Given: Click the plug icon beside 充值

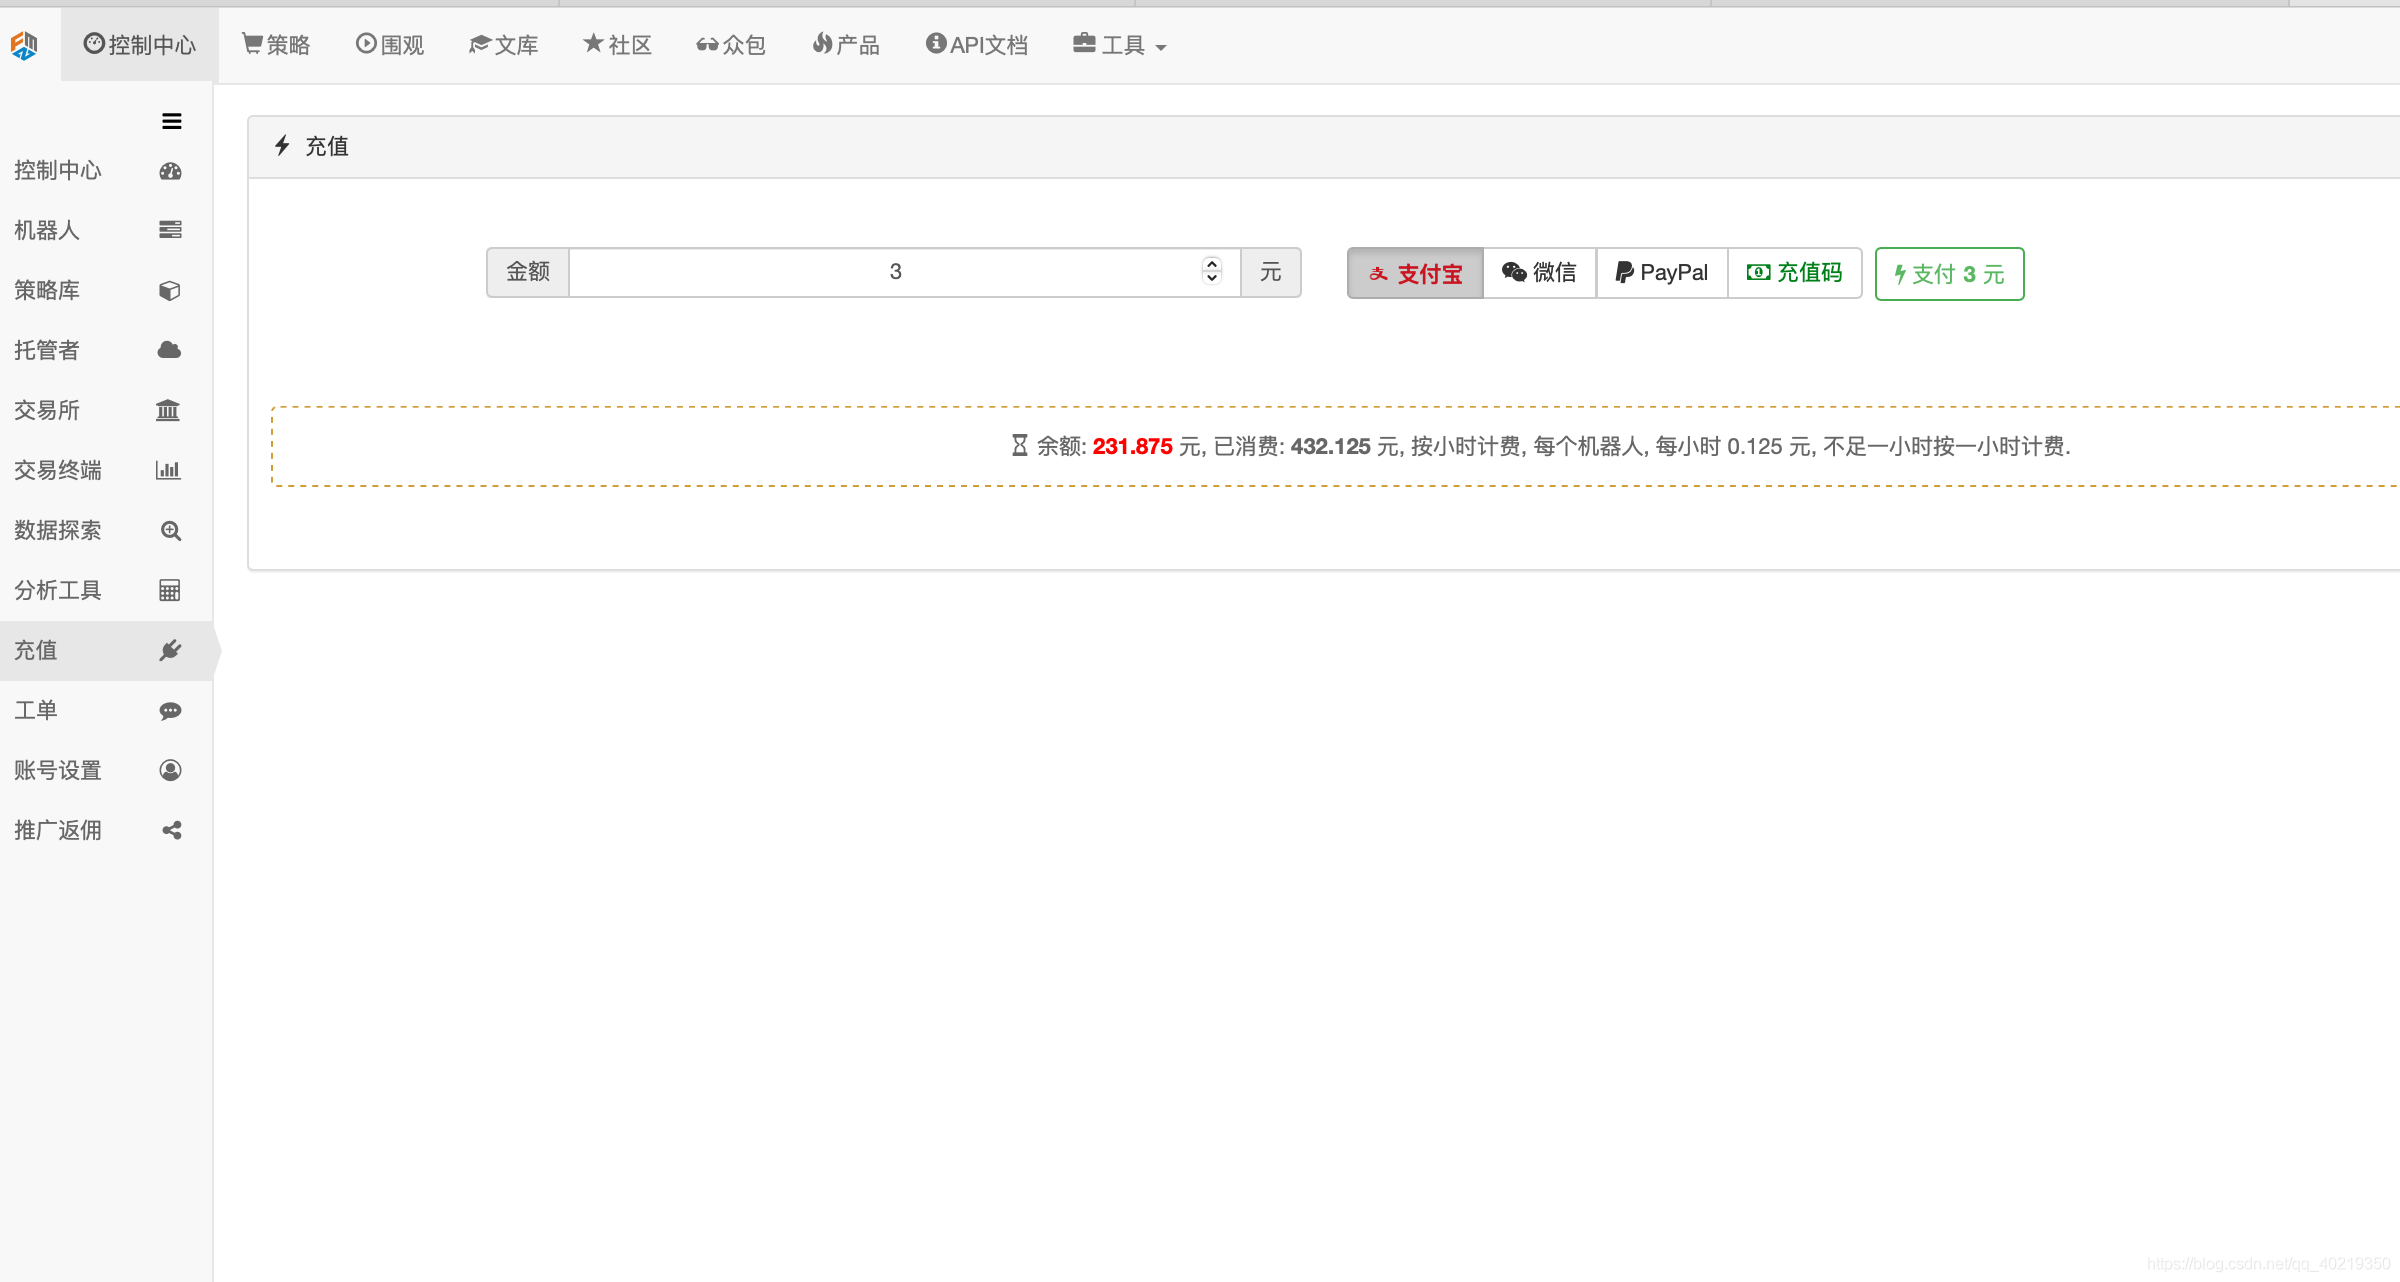Looking at the screenshot, I should tap(170, 650).
